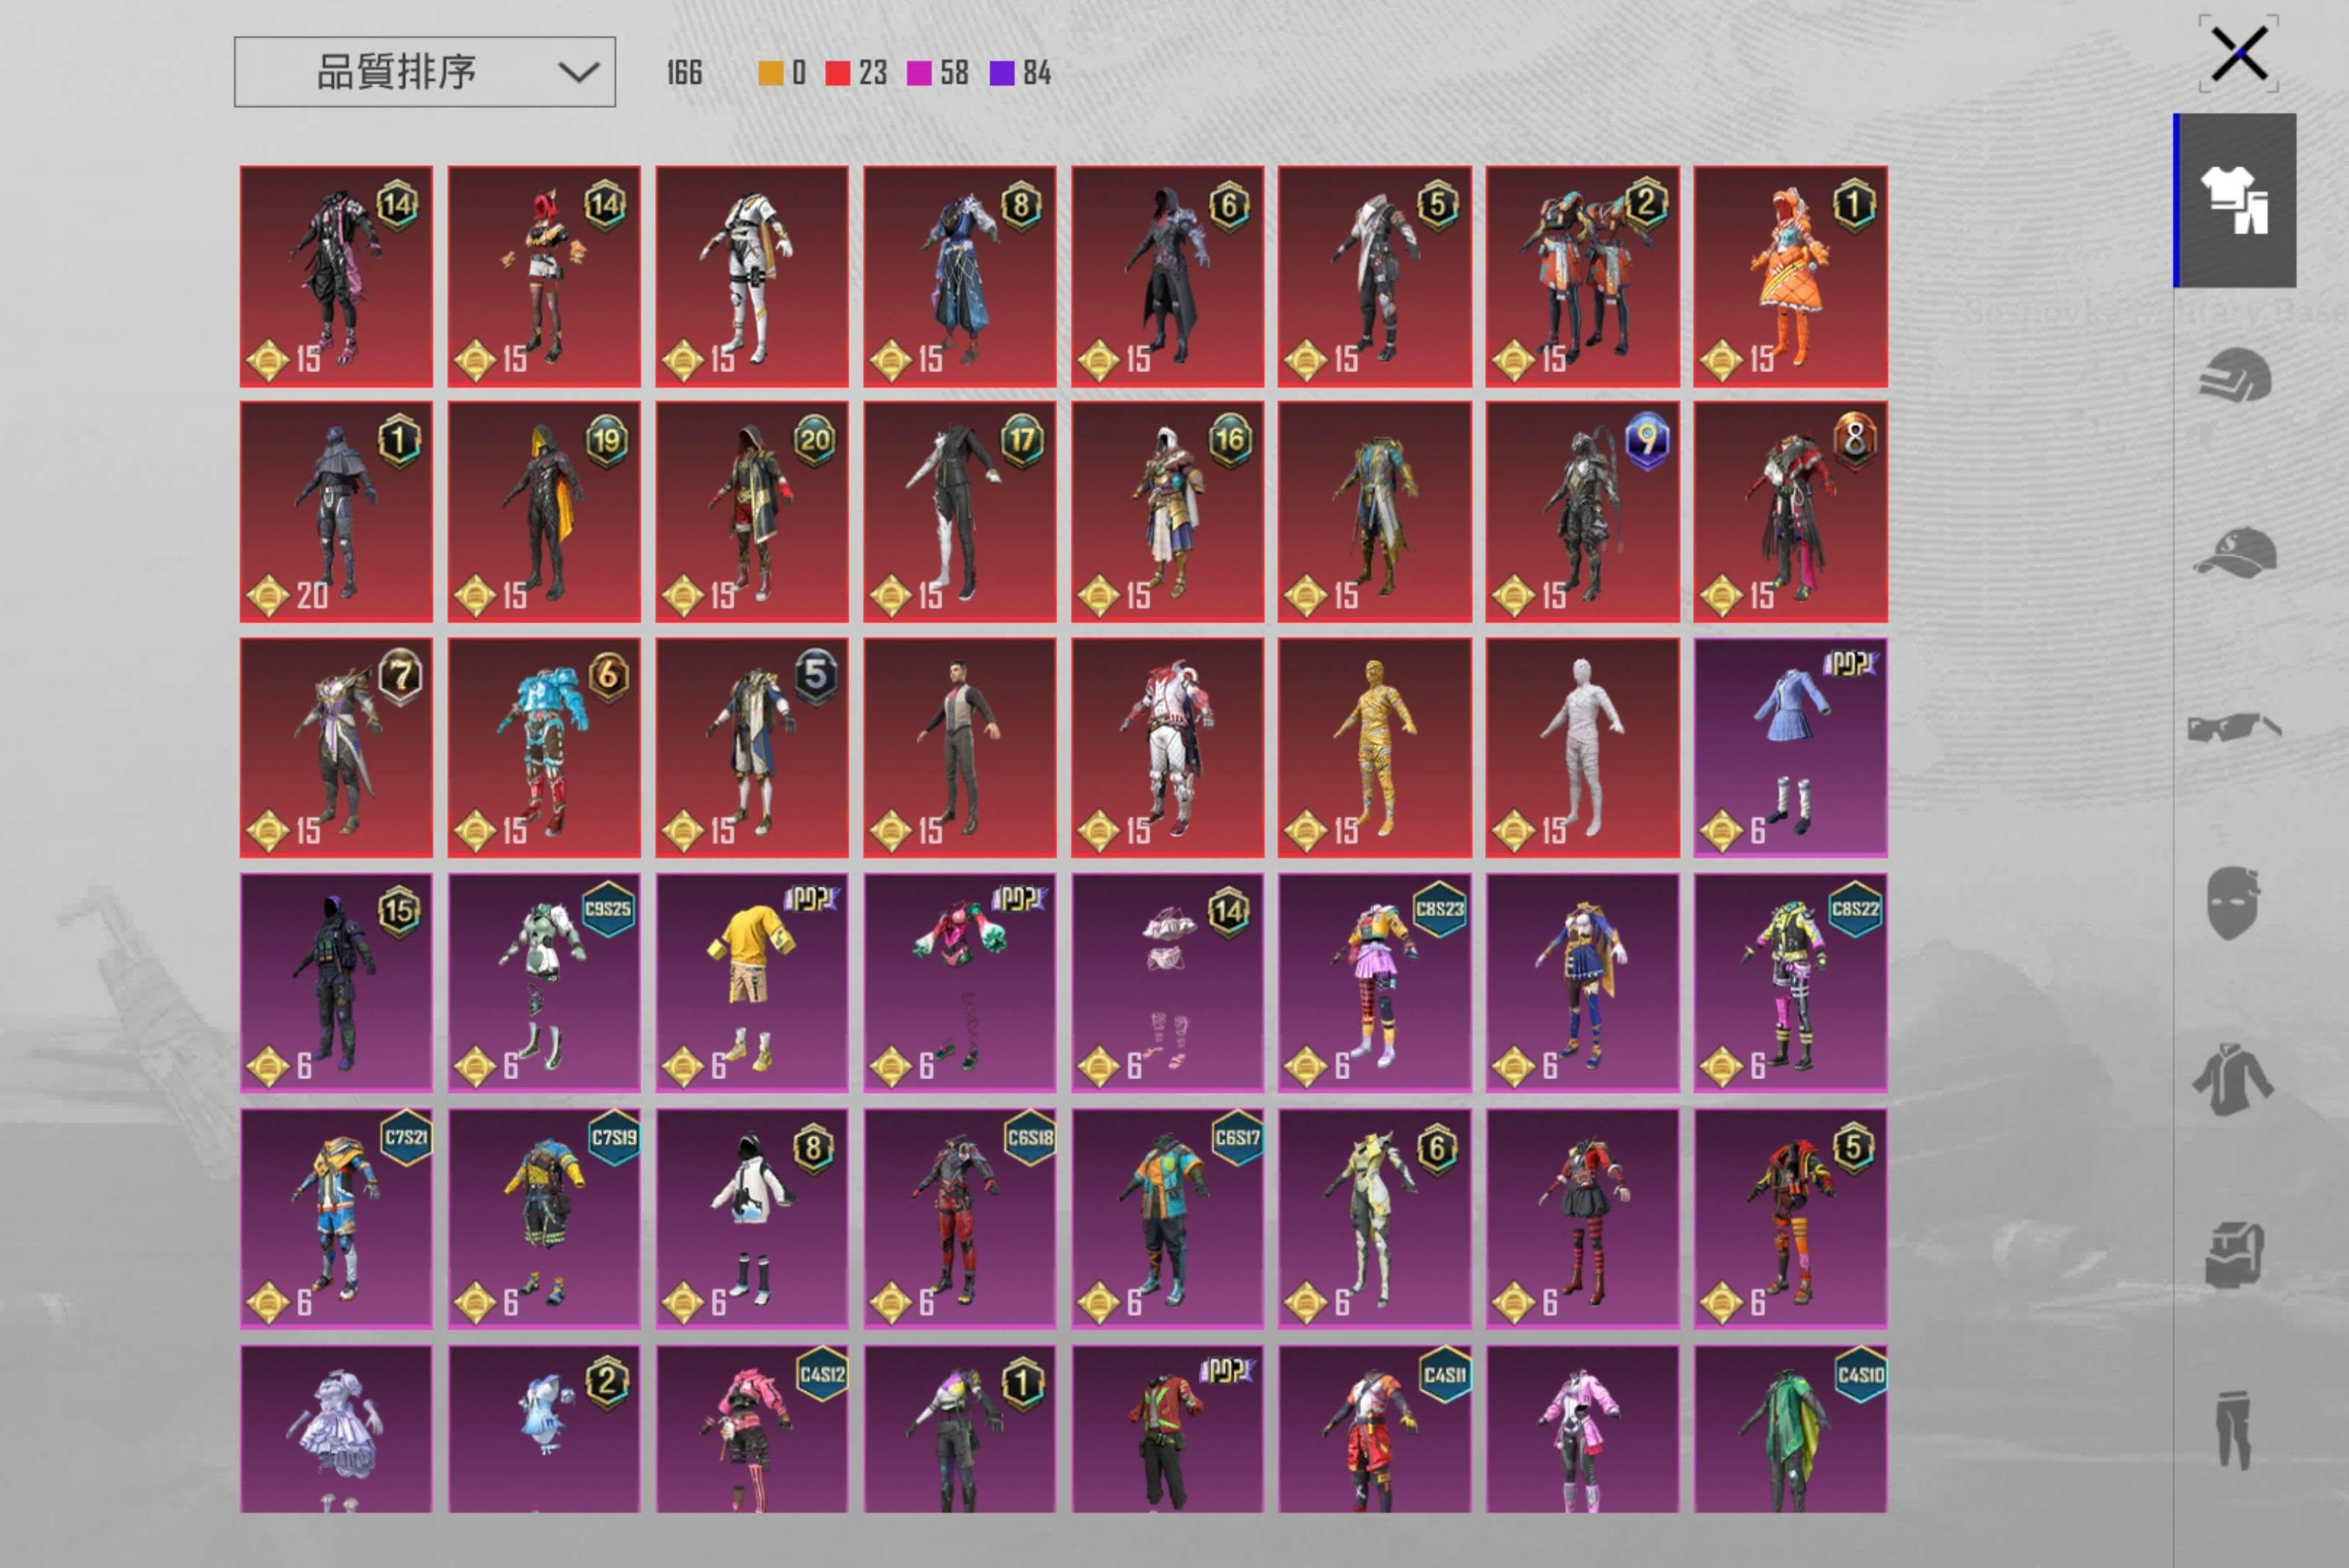Select the outfit costing 20 coins
Screen dimensions: 2349x1568
336,512
